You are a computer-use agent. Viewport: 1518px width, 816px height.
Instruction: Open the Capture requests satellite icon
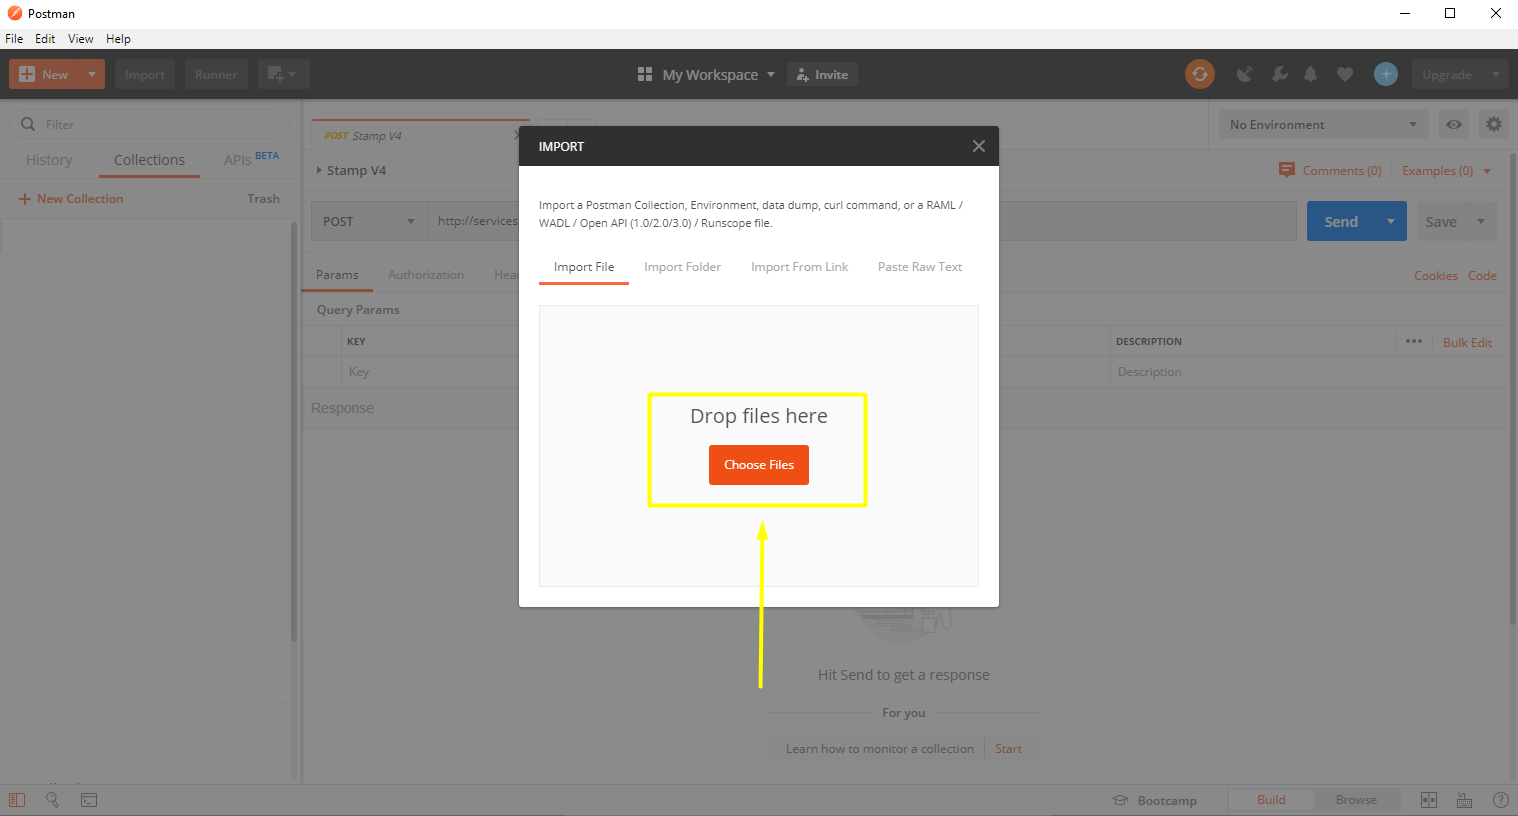[1244, 73]
